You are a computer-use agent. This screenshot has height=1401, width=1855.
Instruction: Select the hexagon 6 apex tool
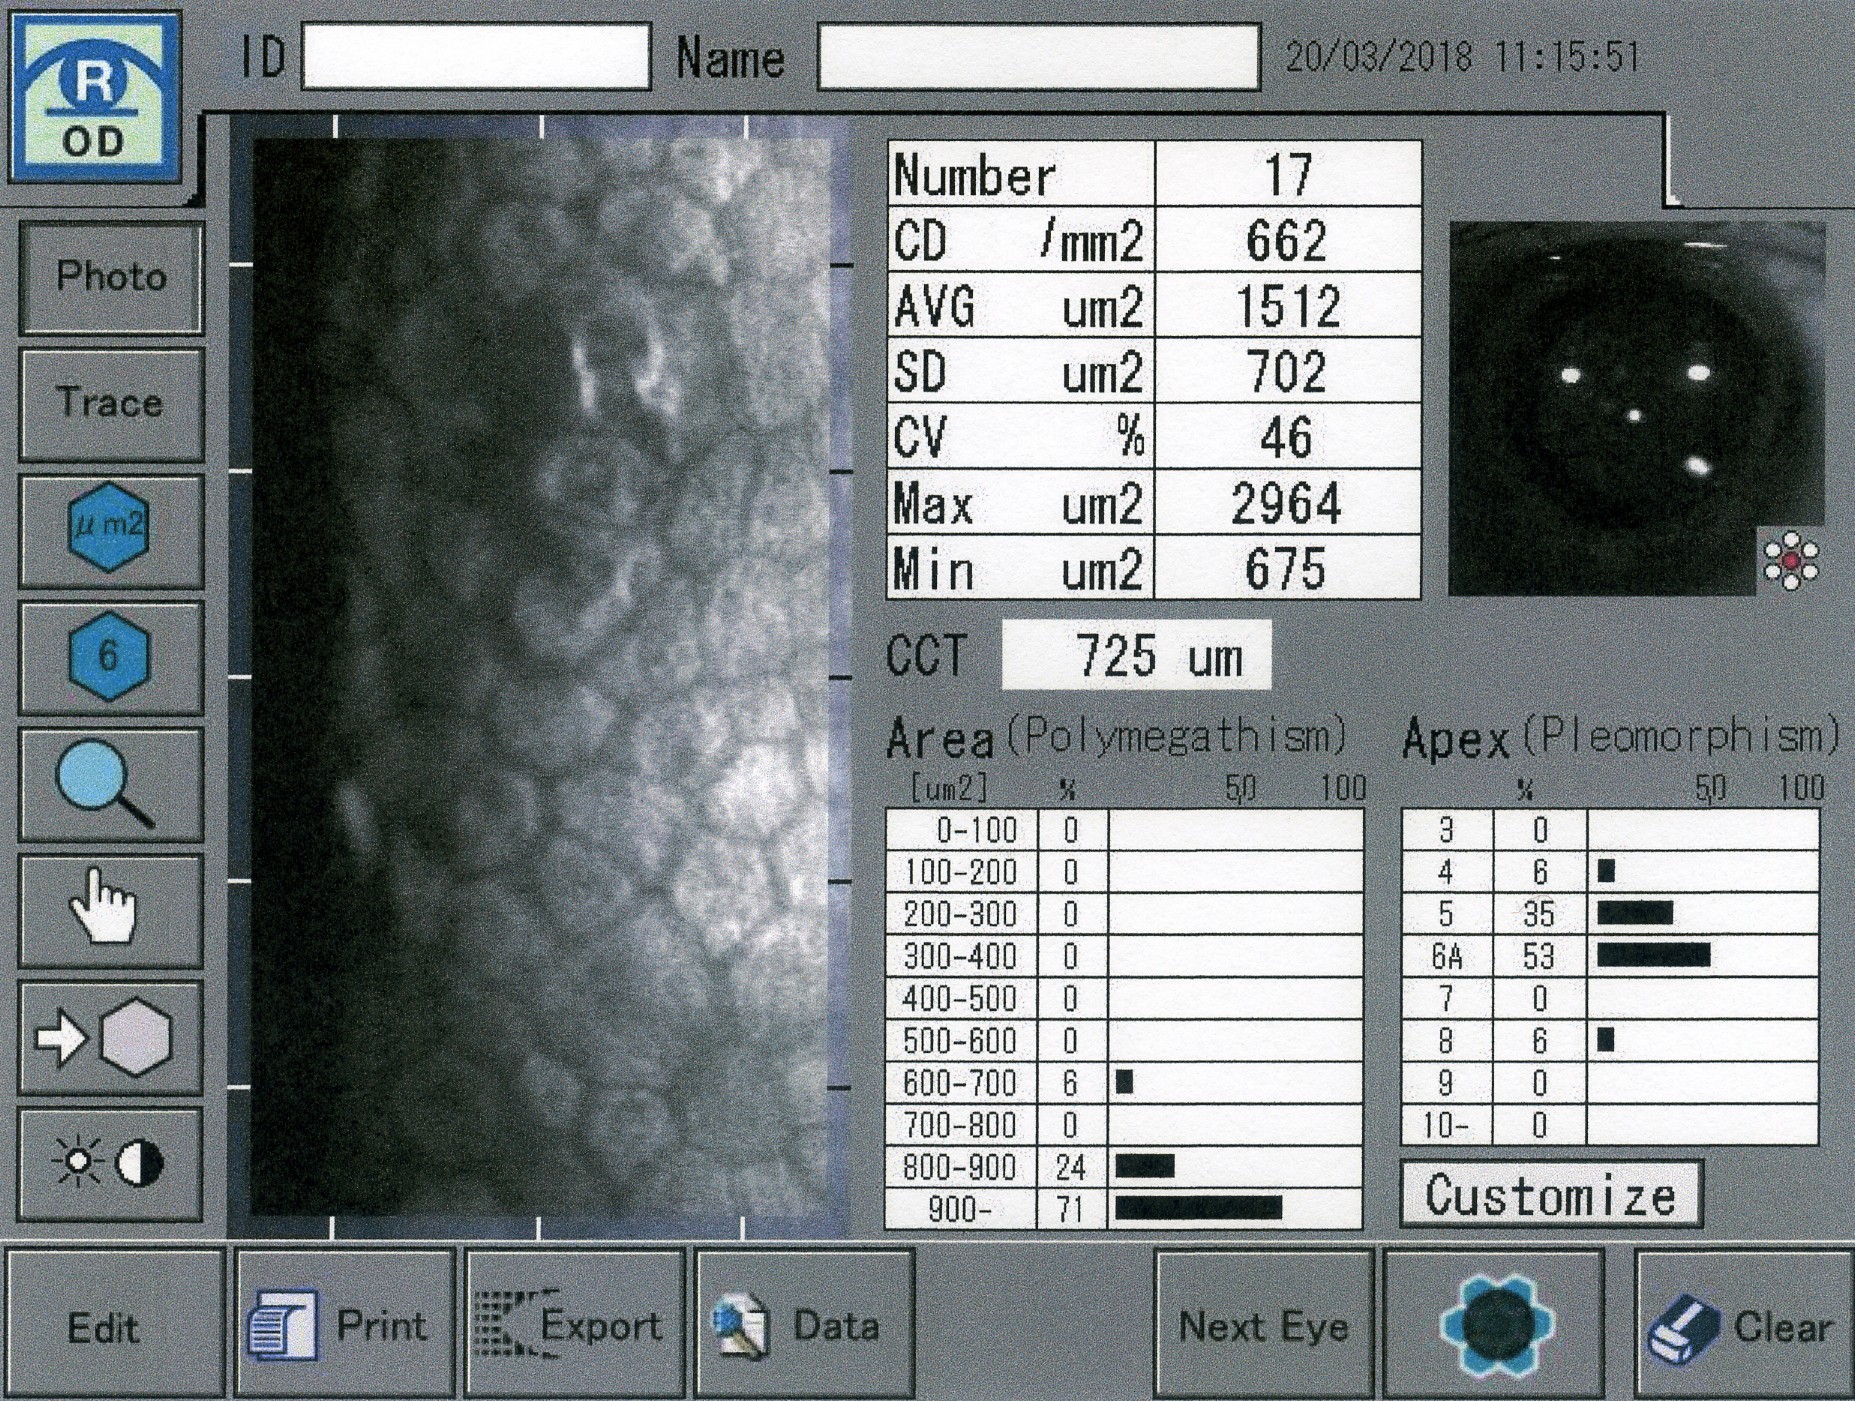[x=110, y=656]
